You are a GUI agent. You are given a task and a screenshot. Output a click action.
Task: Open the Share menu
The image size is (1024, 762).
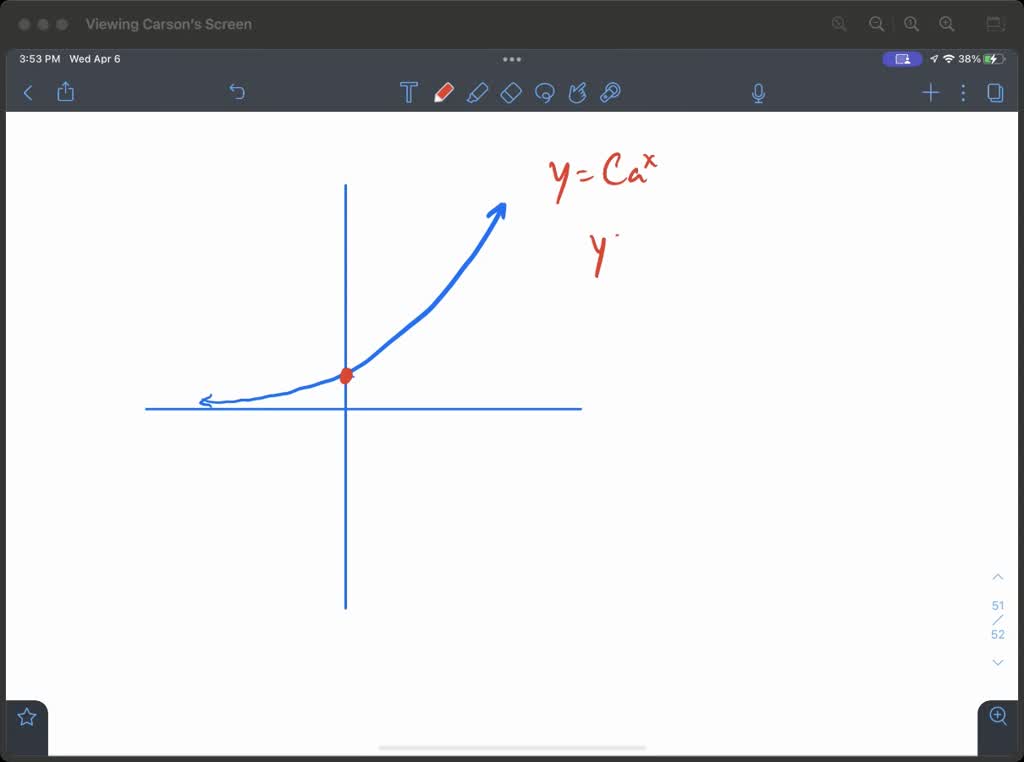pos(65,92)
